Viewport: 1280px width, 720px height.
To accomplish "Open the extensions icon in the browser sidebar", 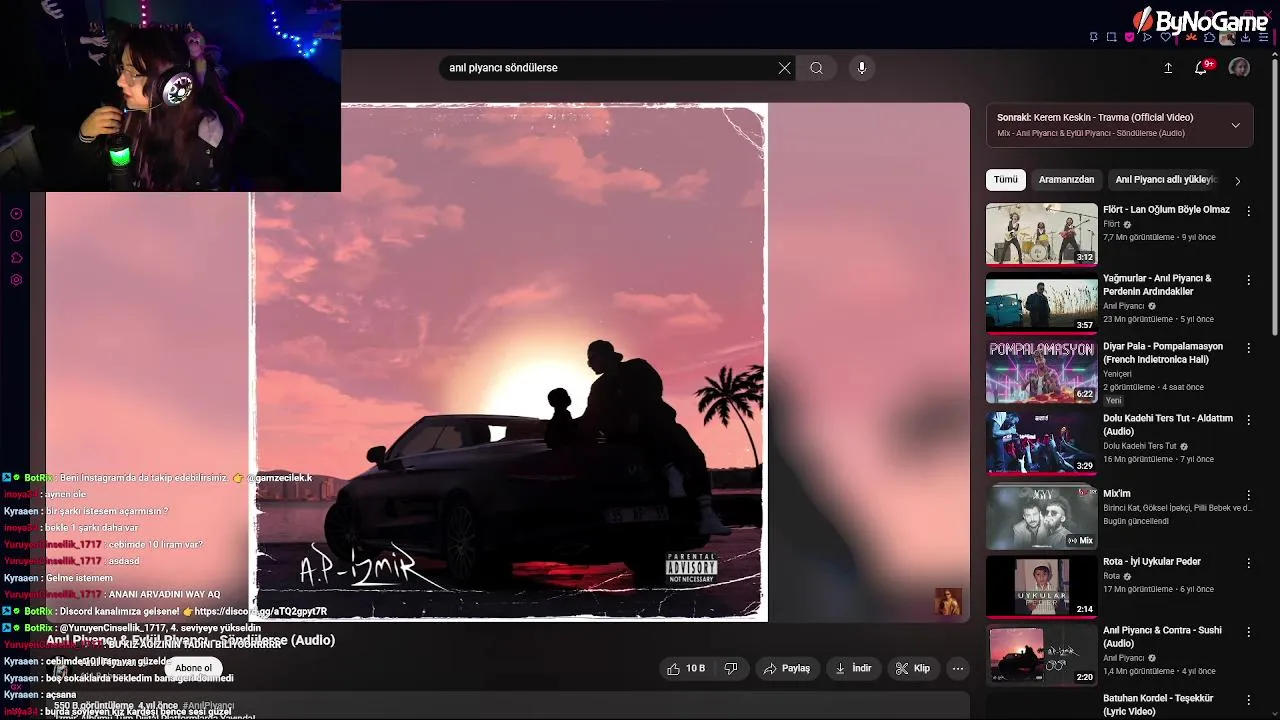I will pos(16,258).
